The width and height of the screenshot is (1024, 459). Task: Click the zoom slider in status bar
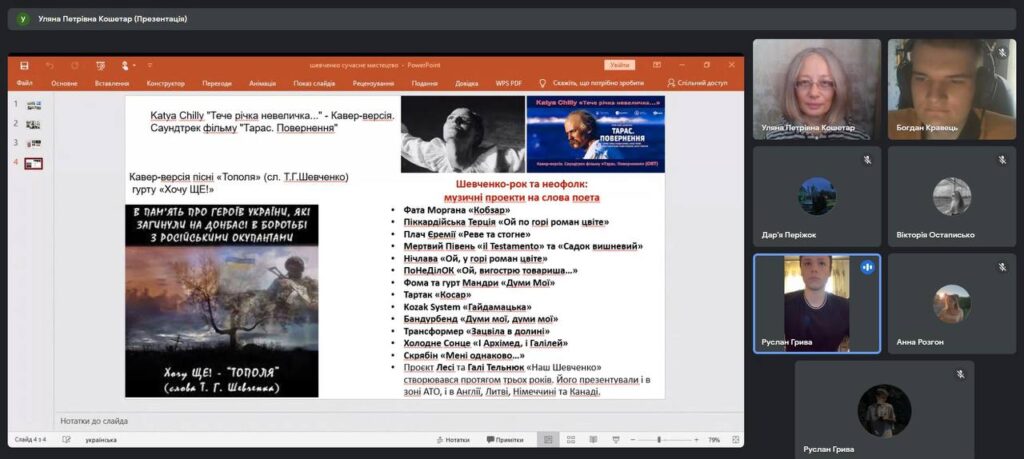660,439
